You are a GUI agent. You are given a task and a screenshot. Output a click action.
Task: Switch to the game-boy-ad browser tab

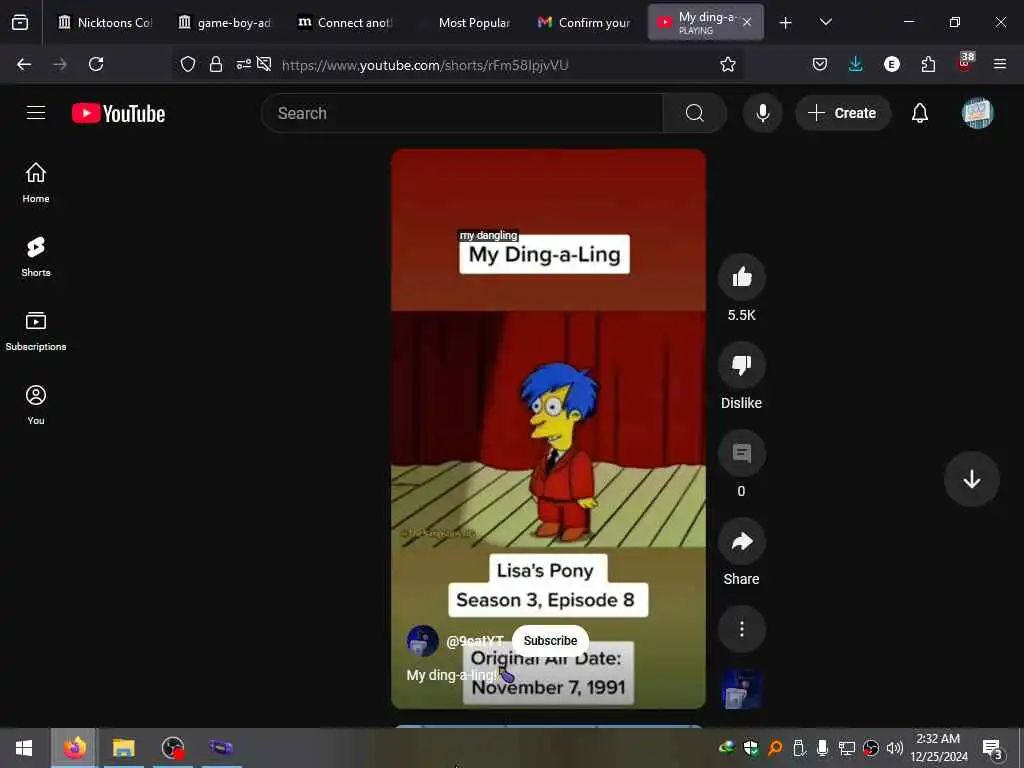pyautogui.click(x=225, y=22)
